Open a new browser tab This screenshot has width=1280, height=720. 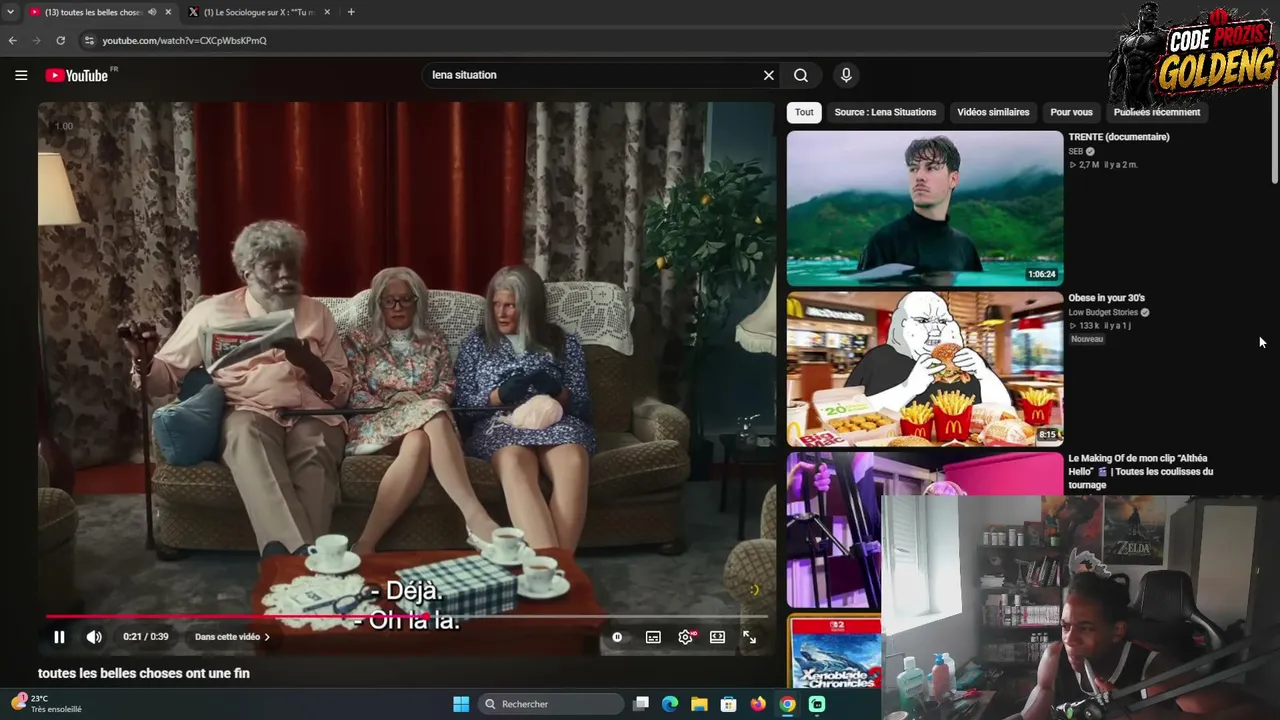point(351,12)
